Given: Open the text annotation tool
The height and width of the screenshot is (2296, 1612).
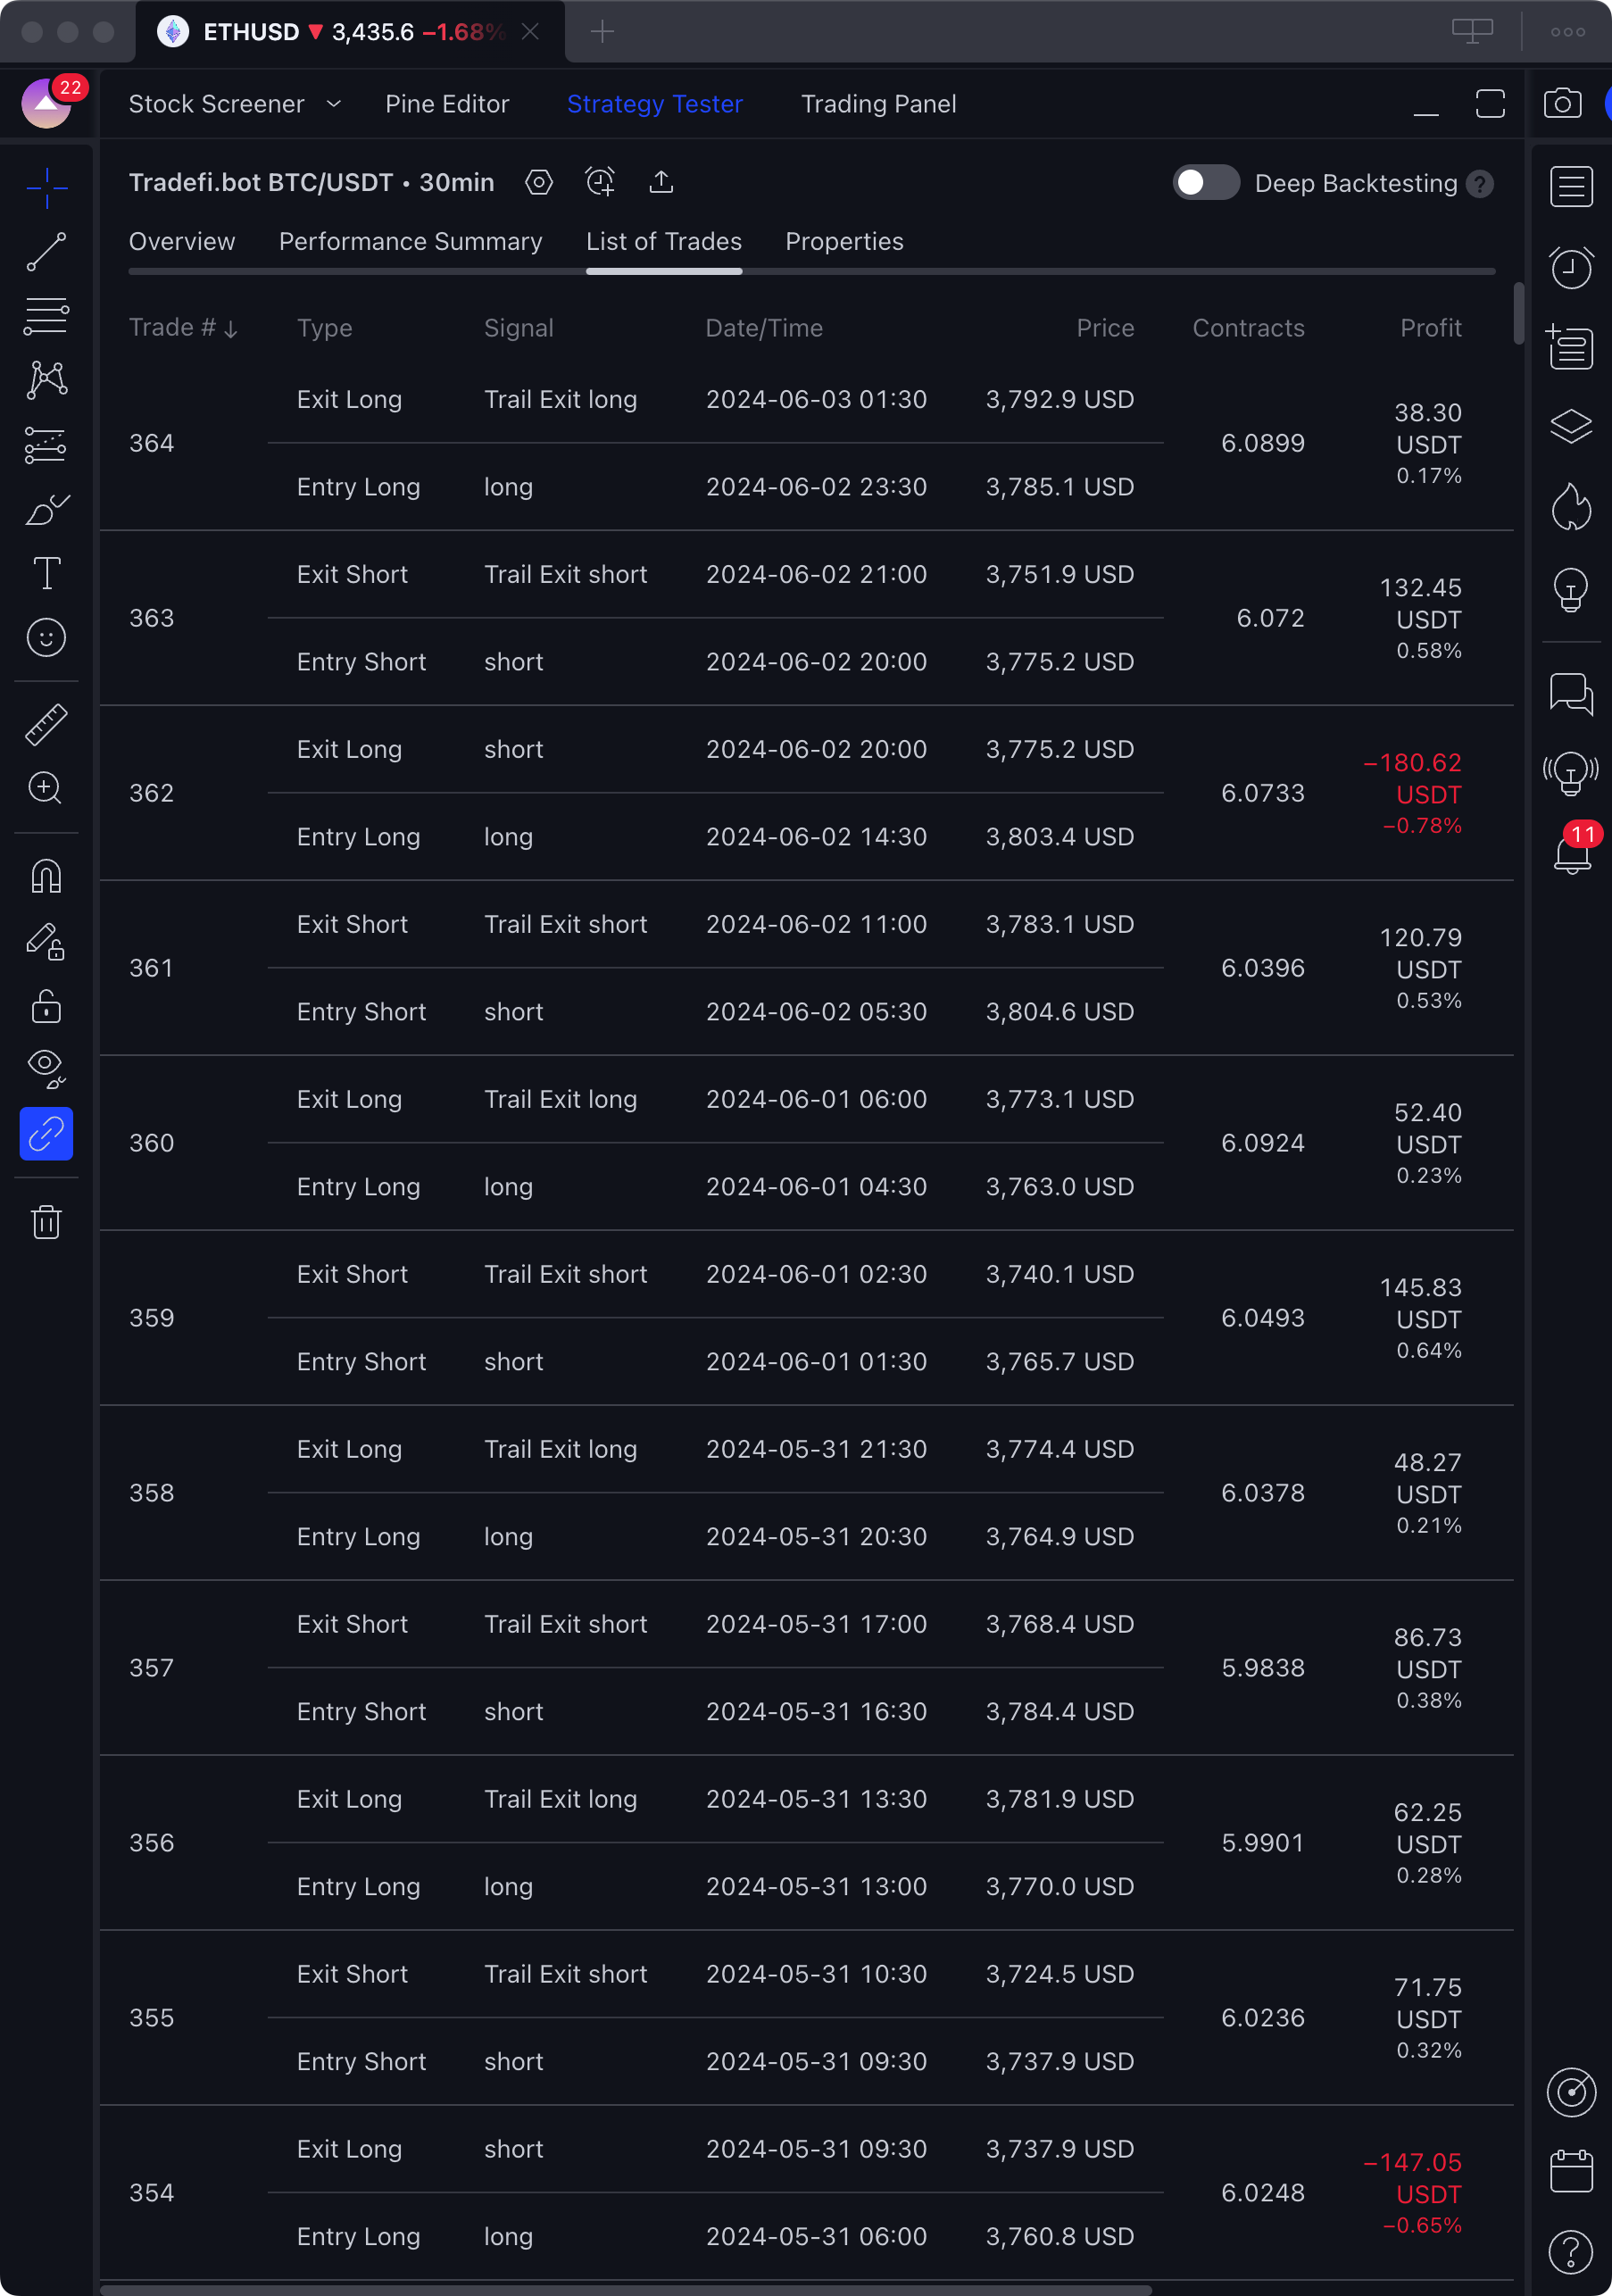Looking at the screenshot, I should click(x=46, y=573).
